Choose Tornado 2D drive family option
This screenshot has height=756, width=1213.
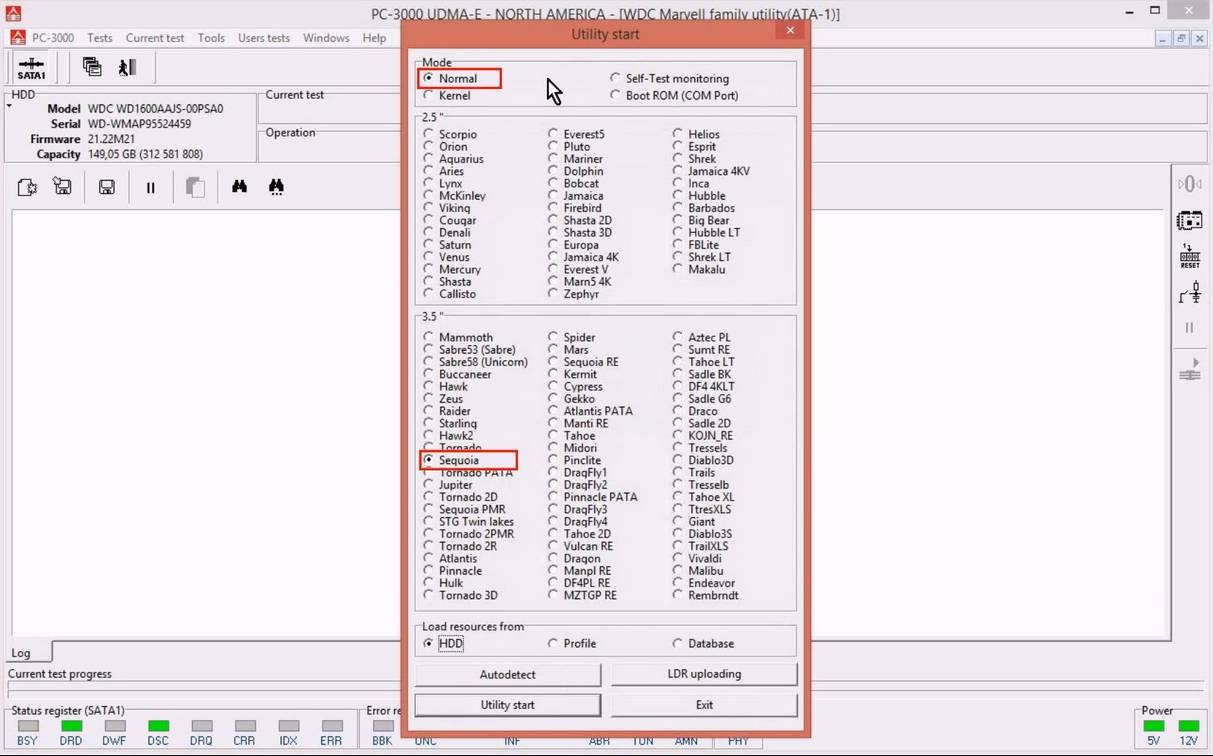[429, 497]
